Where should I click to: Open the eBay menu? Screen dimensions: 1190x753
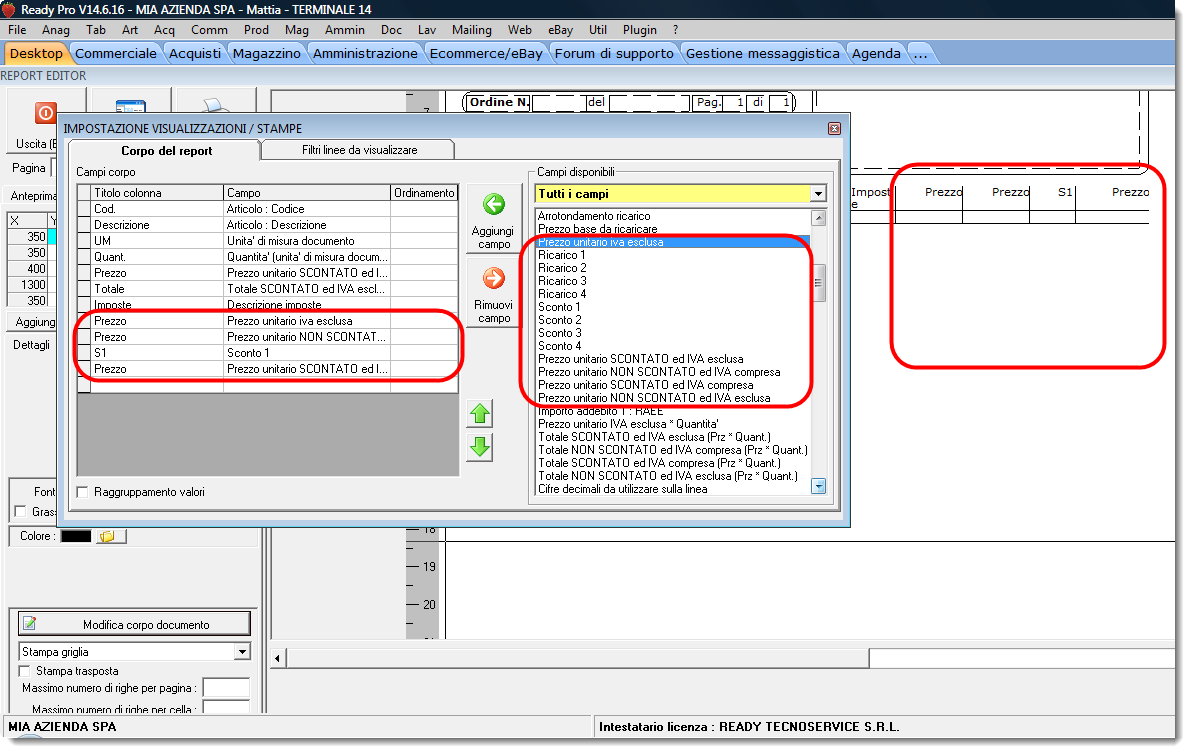tap(560, 30)
